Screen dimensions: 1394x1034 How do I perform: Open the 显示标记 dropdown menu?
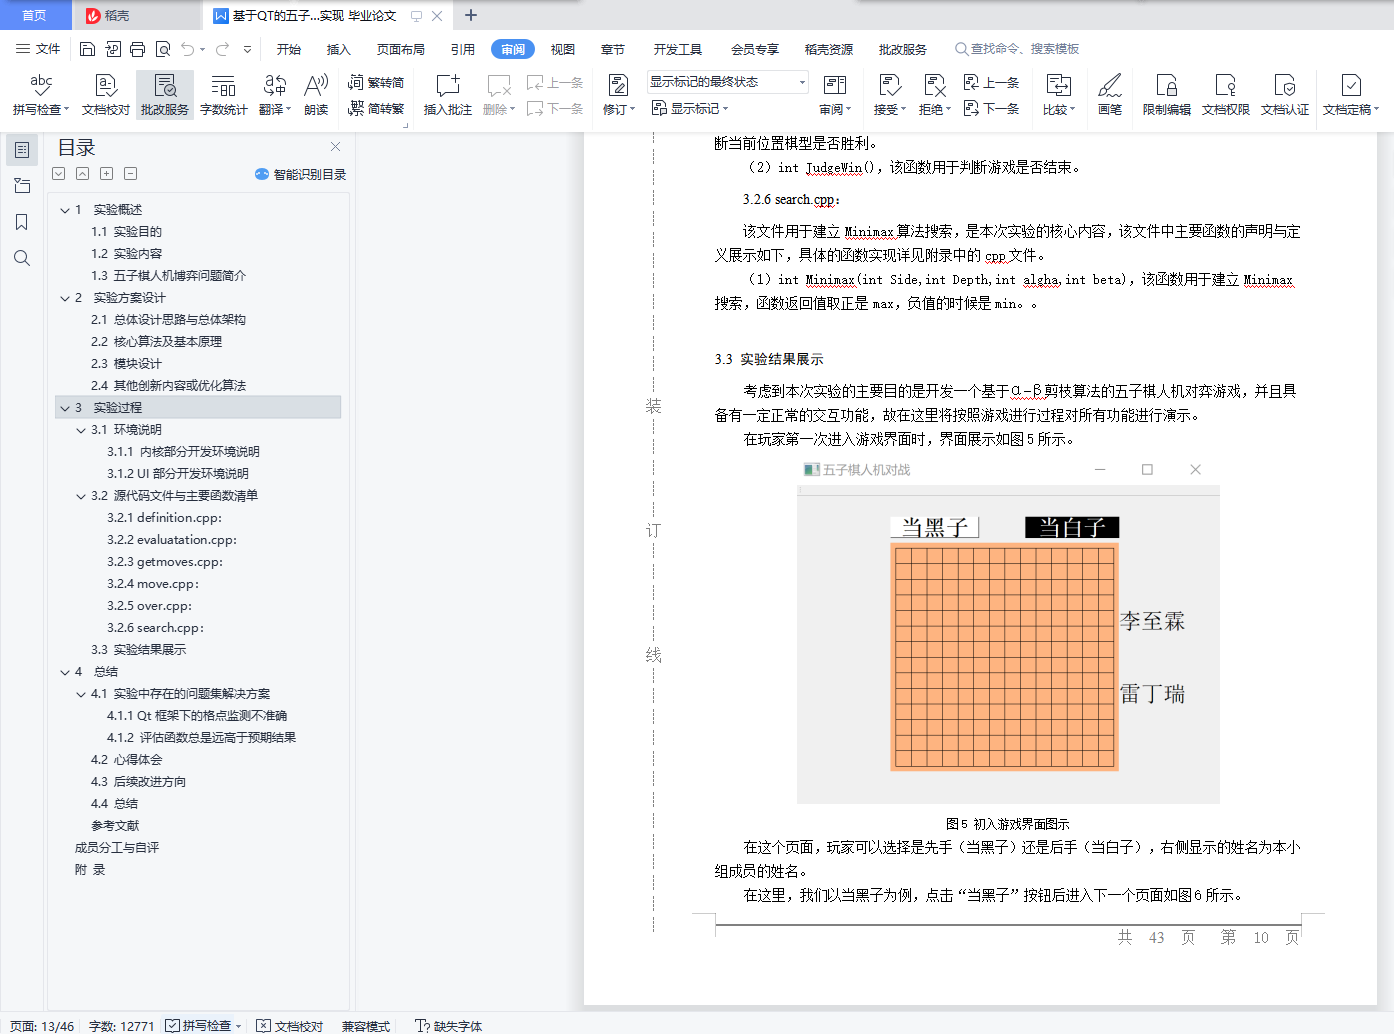[690, 108]
